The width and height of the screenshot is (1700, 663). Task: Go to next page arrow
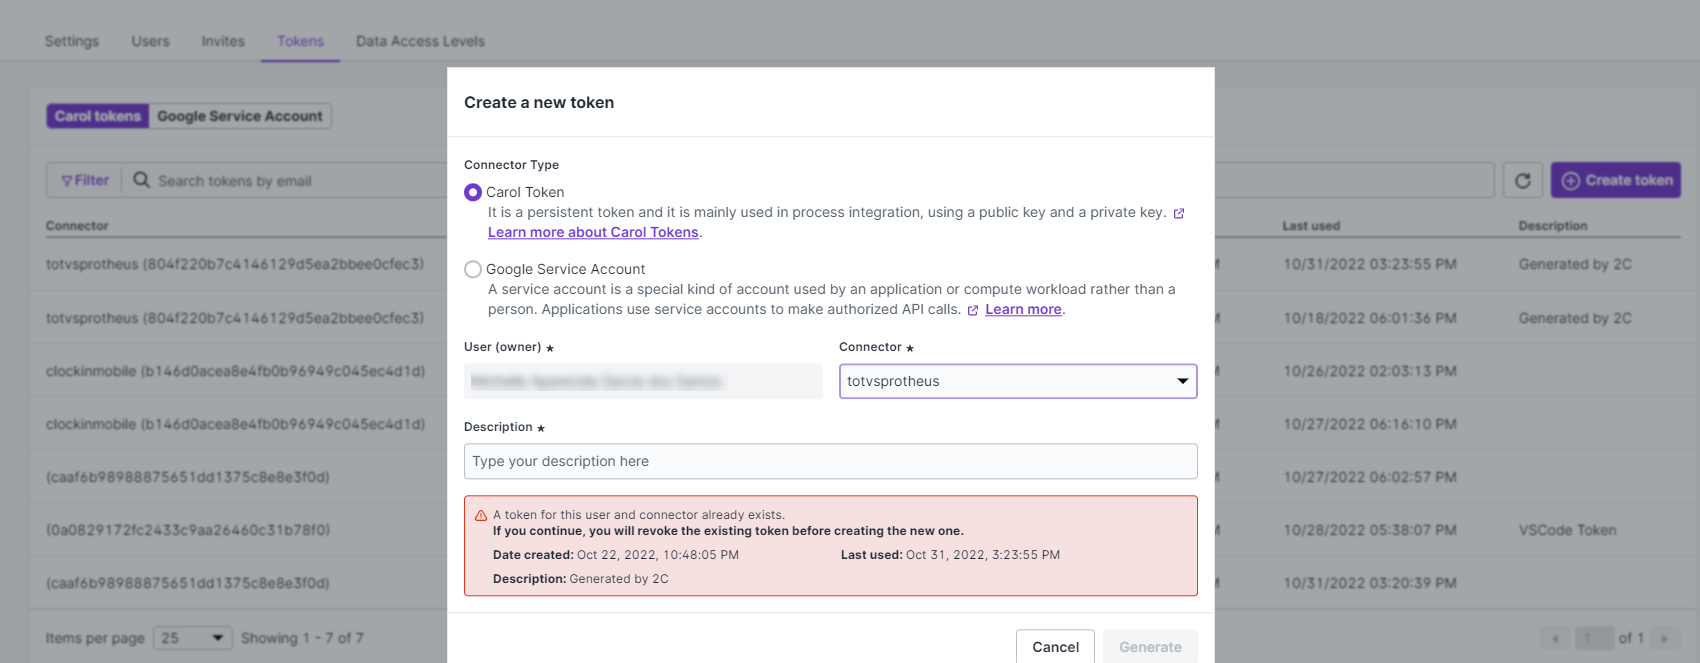(x=1664, y=638)
